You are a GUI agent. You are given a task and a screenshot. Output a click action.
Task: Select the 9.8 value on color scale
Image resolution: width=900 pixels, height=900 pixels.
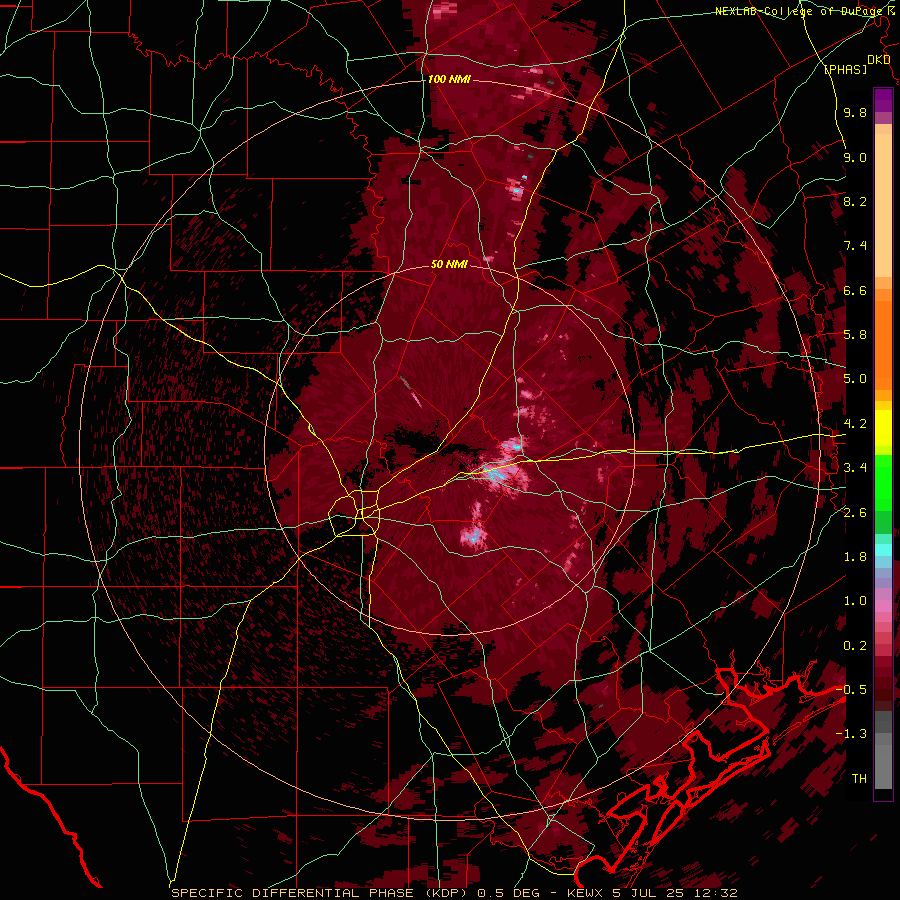tap(855, 113)
